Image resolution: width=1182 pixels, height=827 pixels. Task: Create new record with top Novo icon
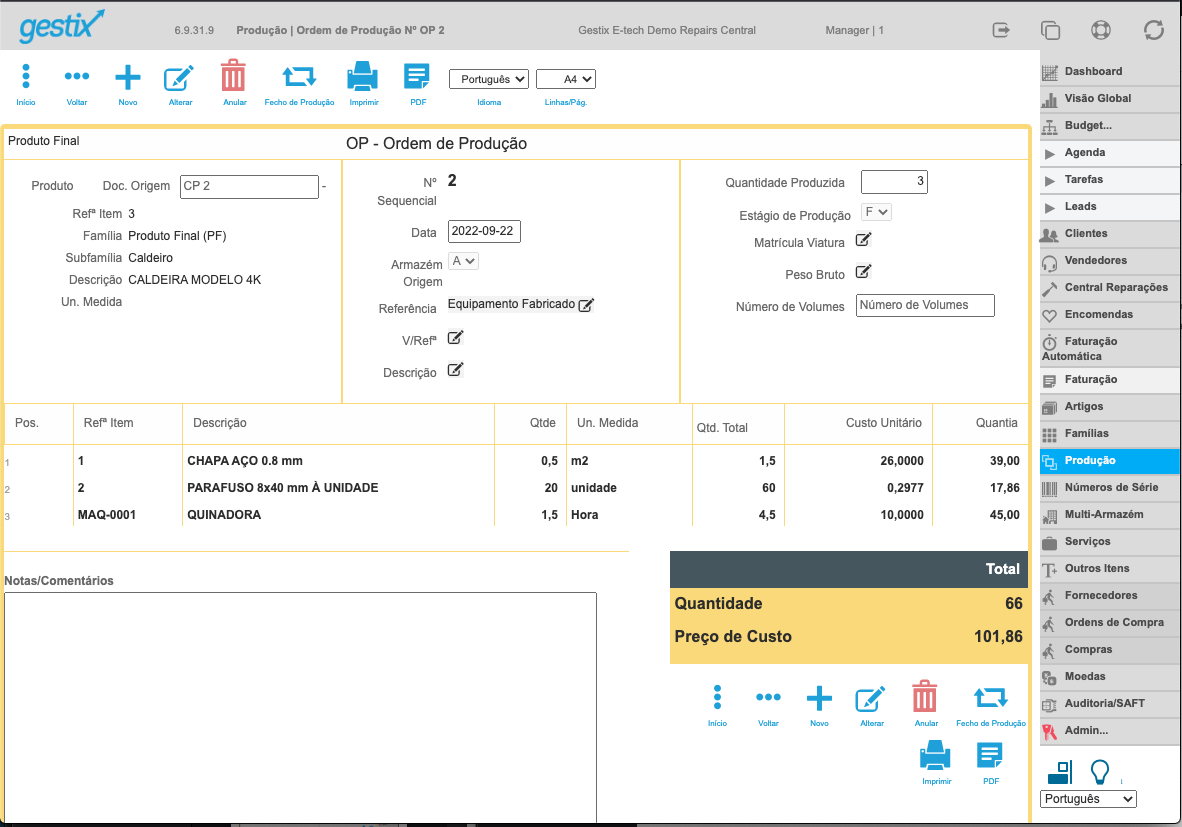coord(127,77)
